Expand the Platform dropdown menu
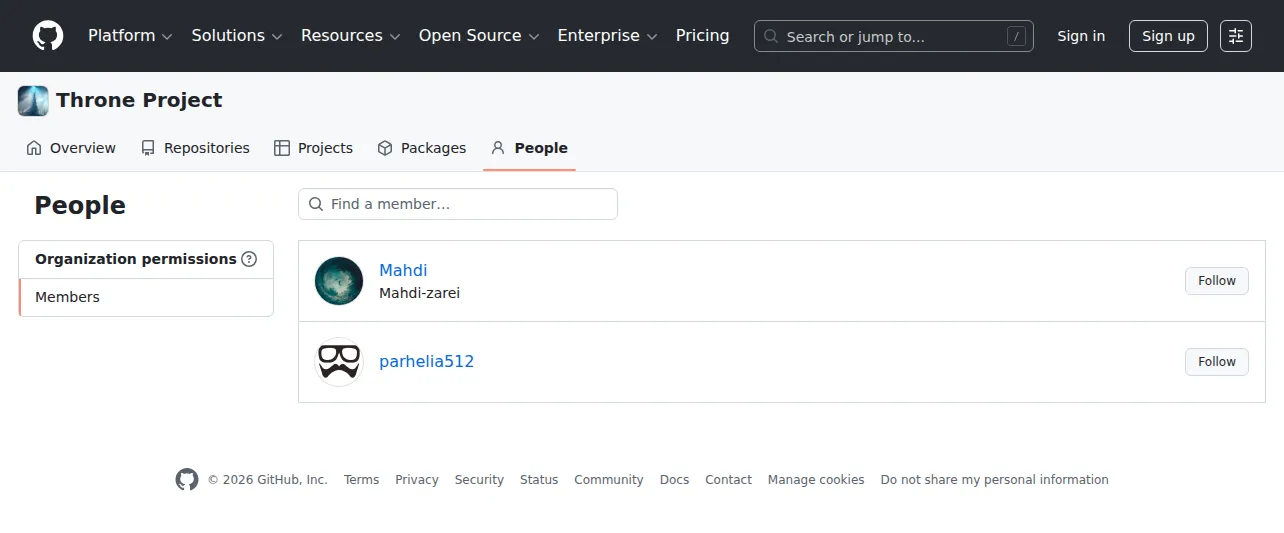1284x533 pixels. point(130,36)
